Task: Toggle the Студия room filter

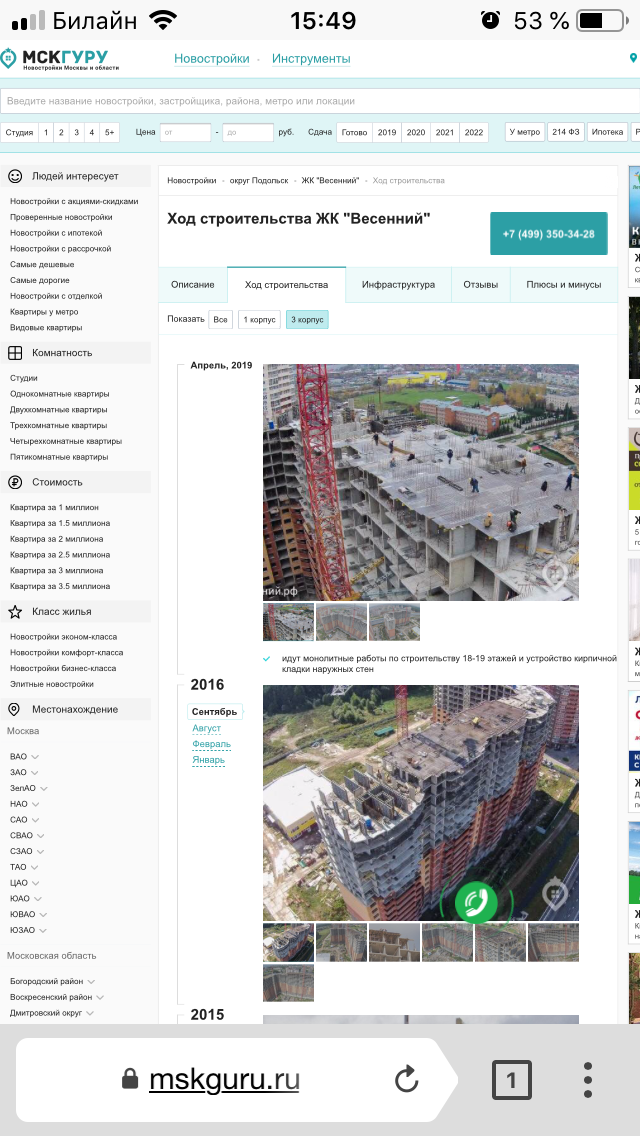Action: [x=19, y=132]
